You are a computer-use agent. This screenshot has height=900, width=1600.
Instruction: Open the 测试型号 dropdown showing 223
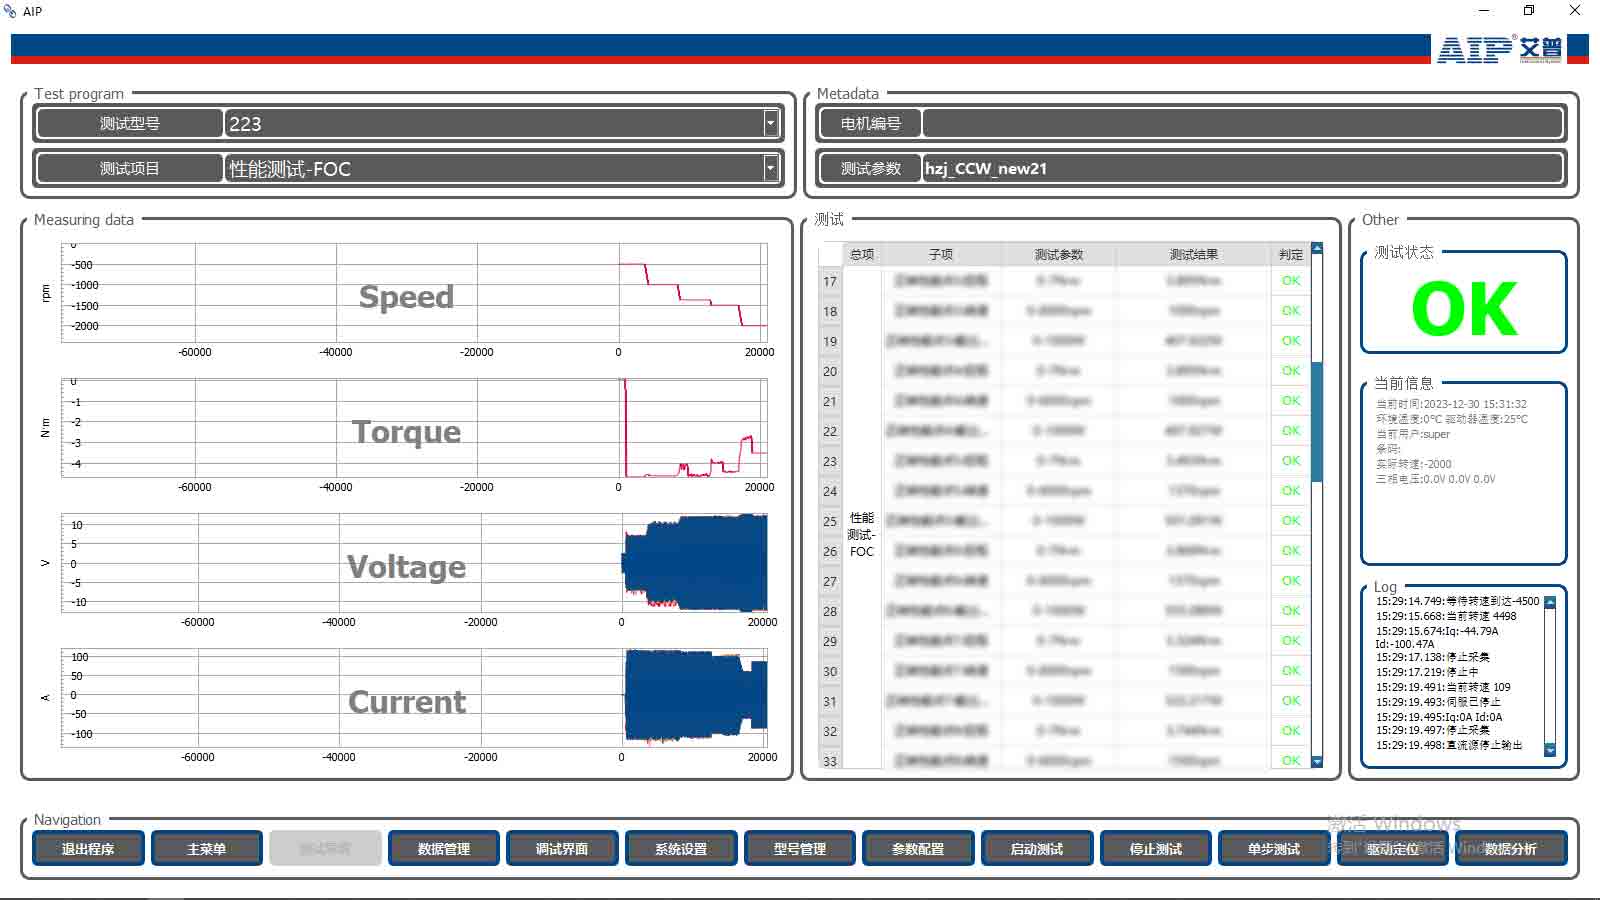tap(770, 123)
